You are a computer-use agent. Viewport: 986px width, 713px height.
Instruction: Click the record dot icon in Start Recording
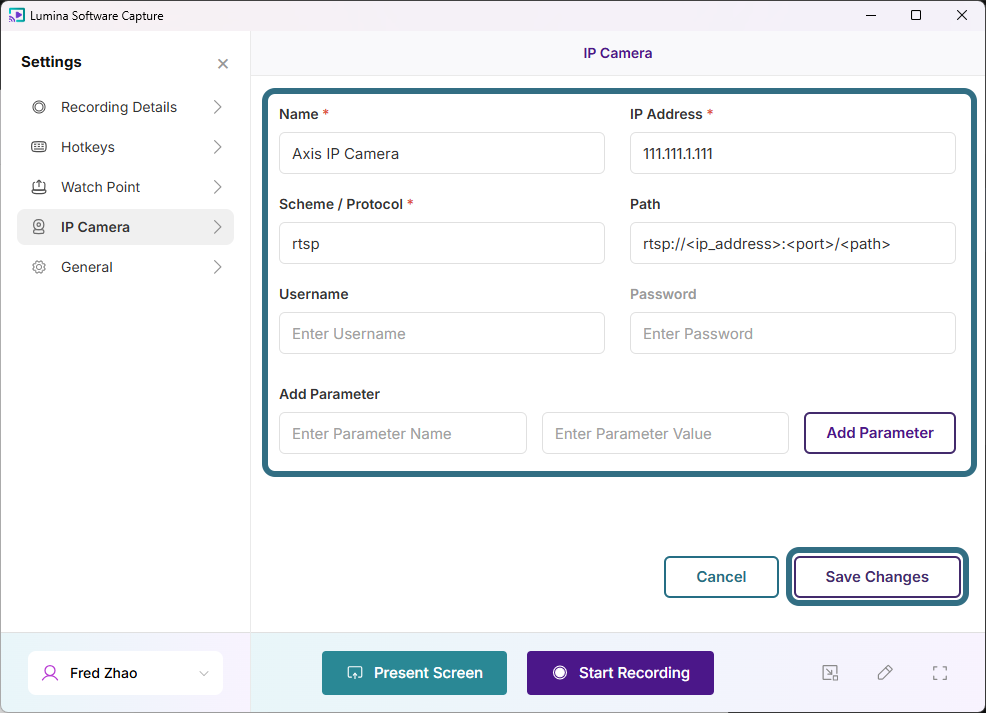[560, 673]
